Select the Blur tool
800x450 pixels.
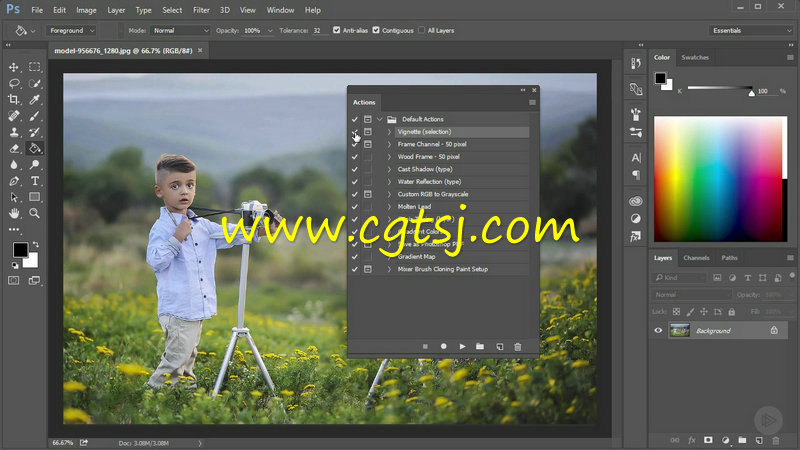pyautogui.click(x=14, y=164)
